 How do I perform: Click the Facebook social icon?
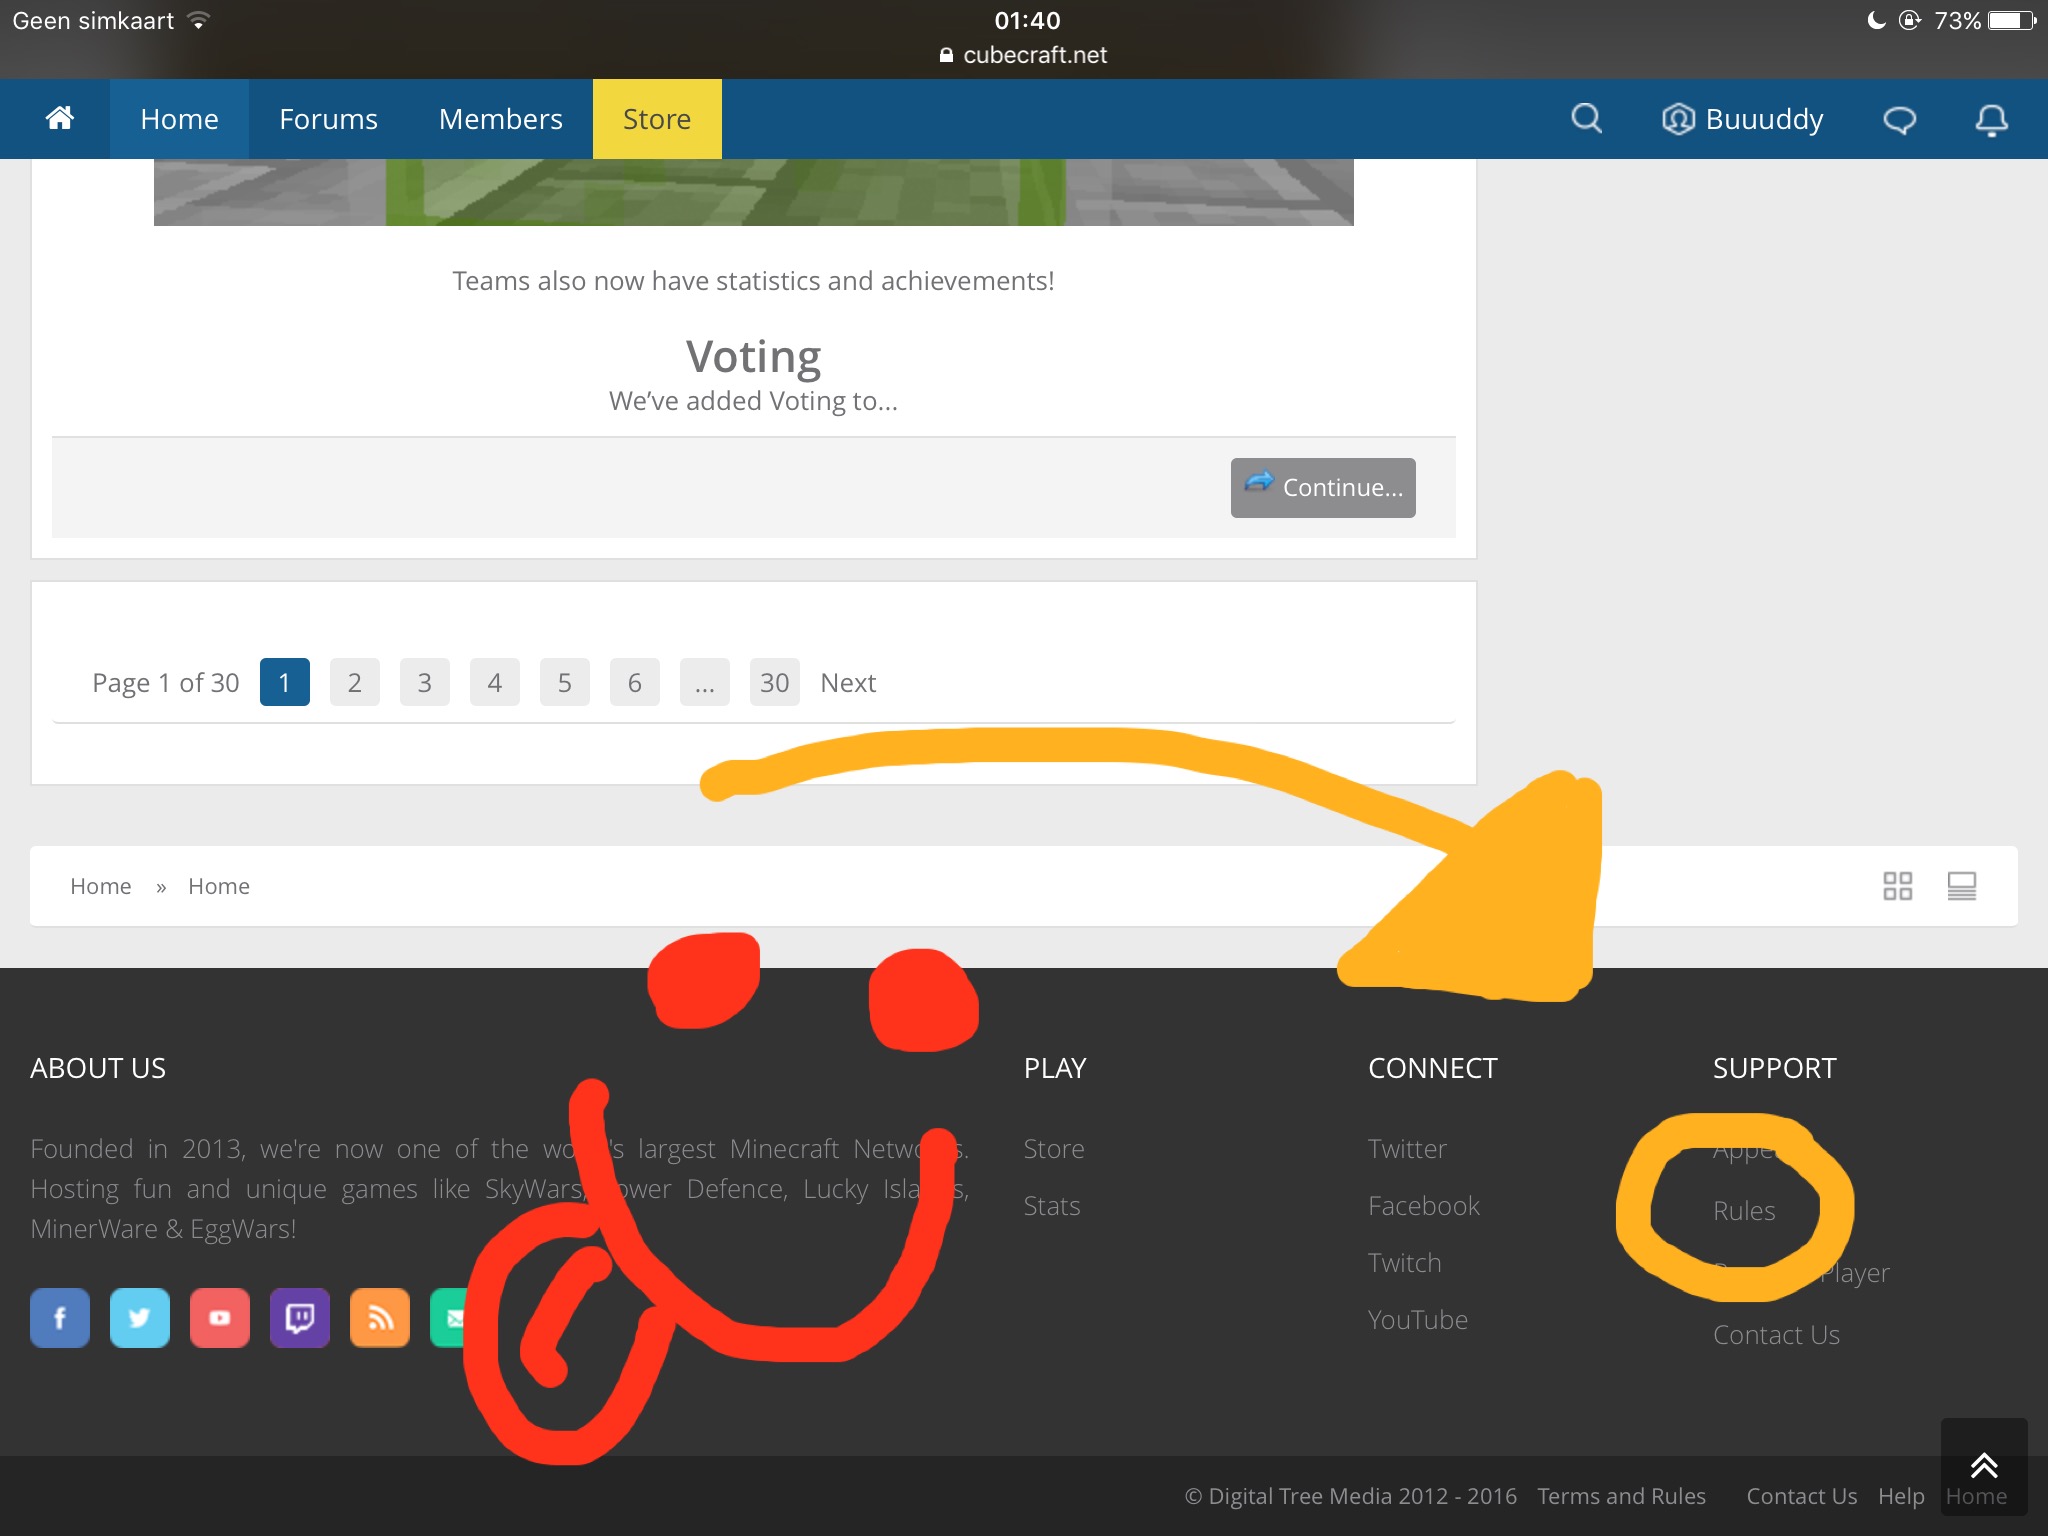pyautogui.click(x=60, y=1318)
